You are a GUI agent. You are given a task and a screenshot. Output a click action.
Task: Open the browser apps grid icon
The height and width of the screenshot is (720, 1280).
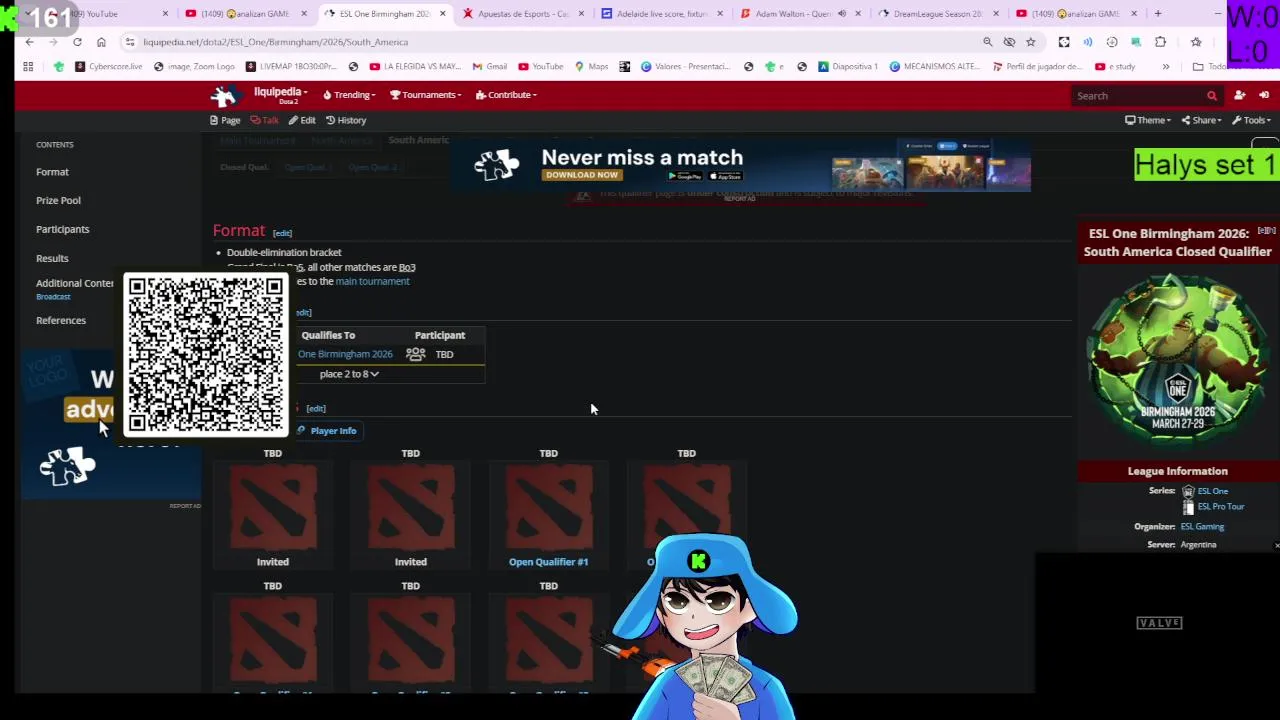(x=28, y=67)
